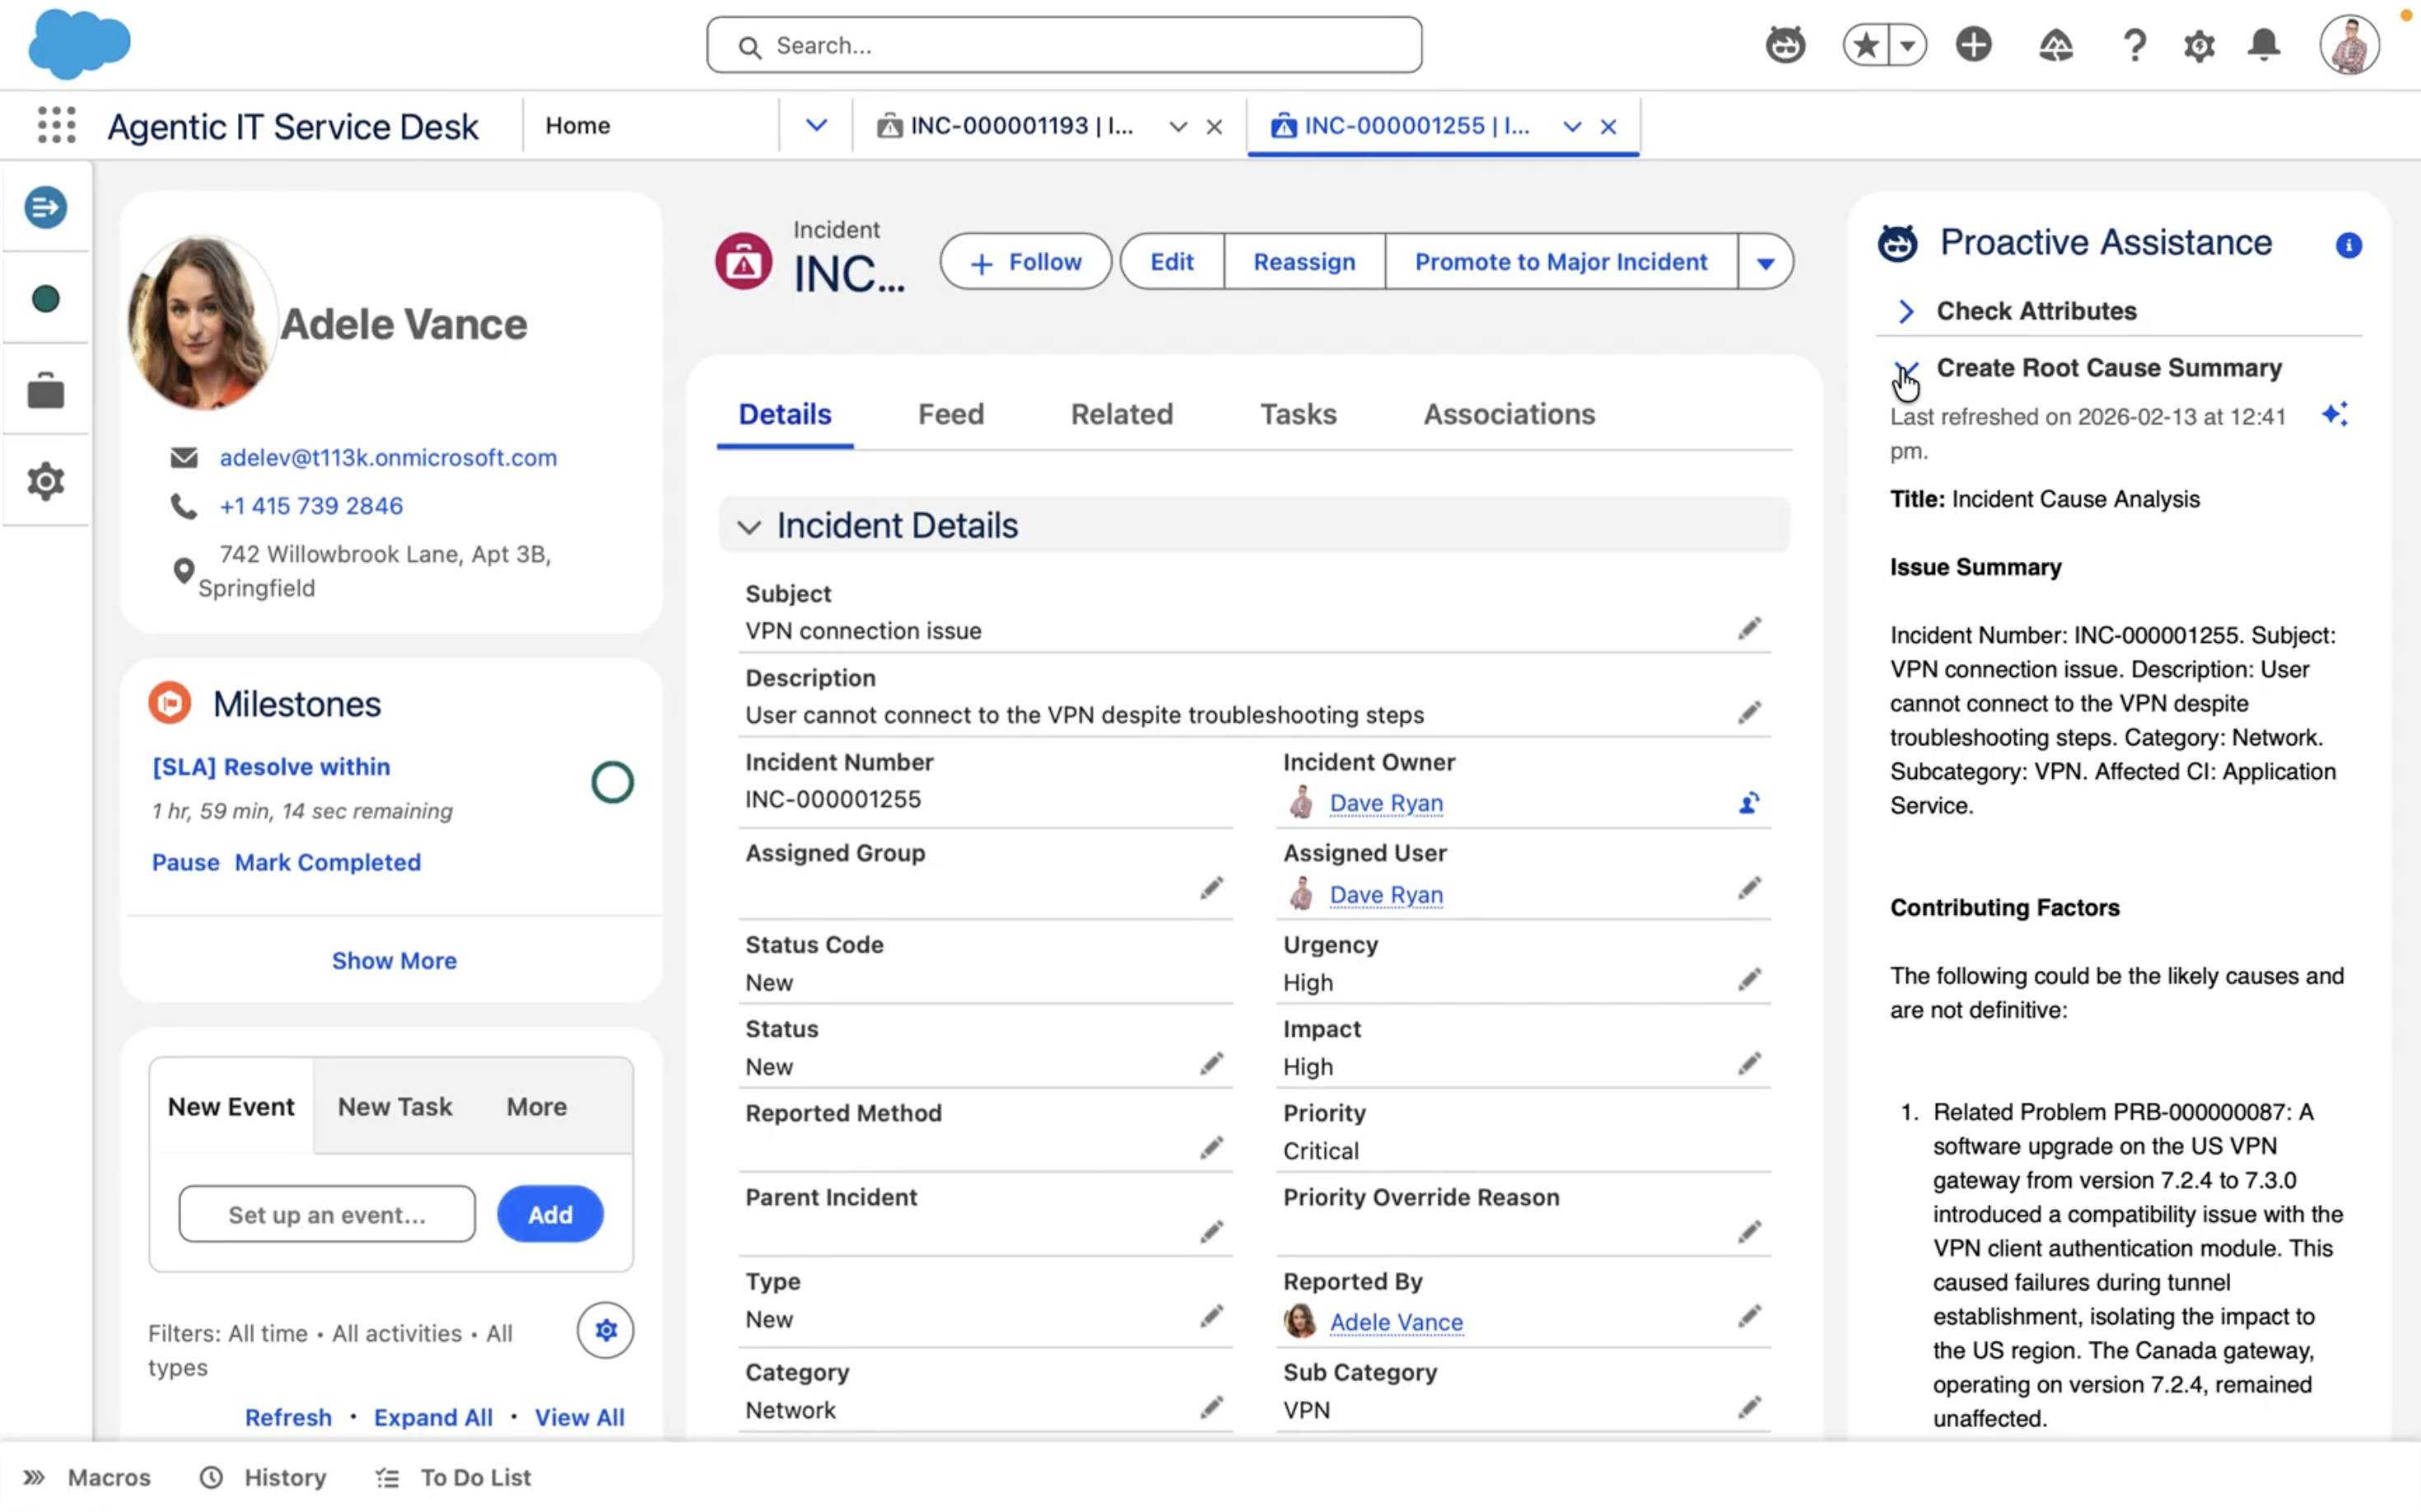
Task: Expand the Check Attributes section
Action: [1906, 311]
